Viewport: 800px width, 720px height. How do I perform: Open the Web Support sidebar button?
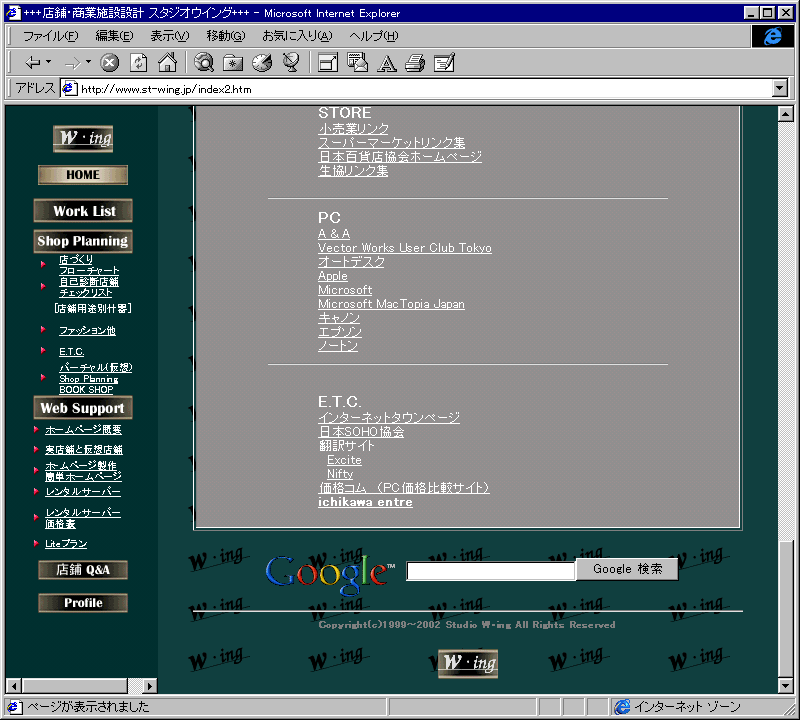coord(83,408)
